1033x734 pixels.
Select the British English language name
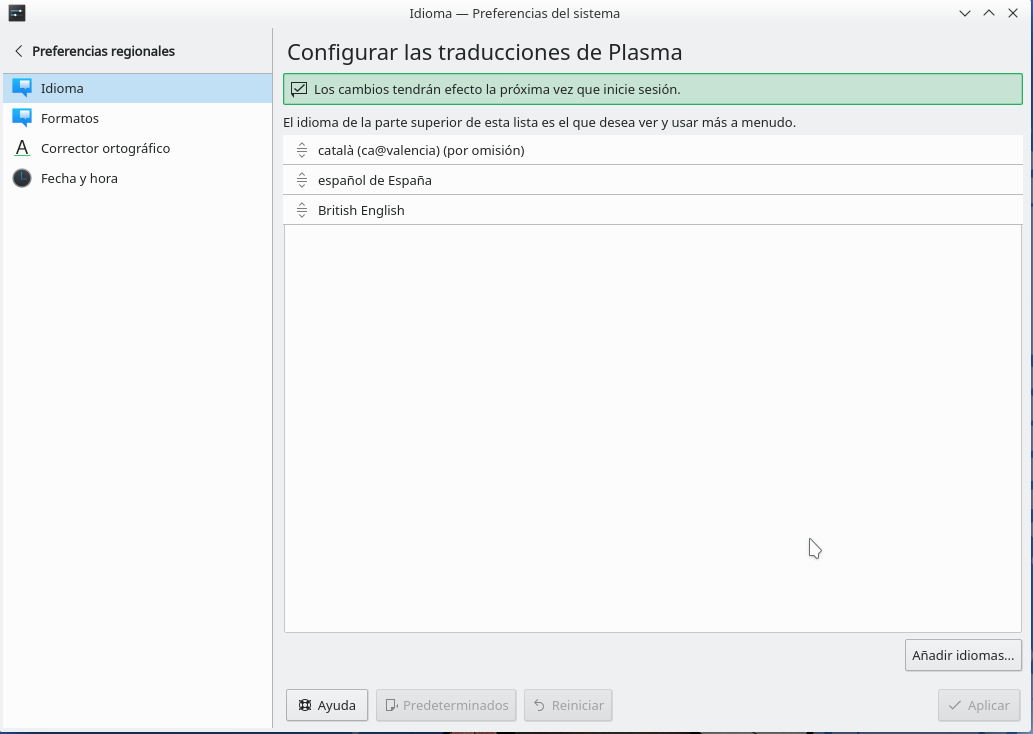coord(361,210)
